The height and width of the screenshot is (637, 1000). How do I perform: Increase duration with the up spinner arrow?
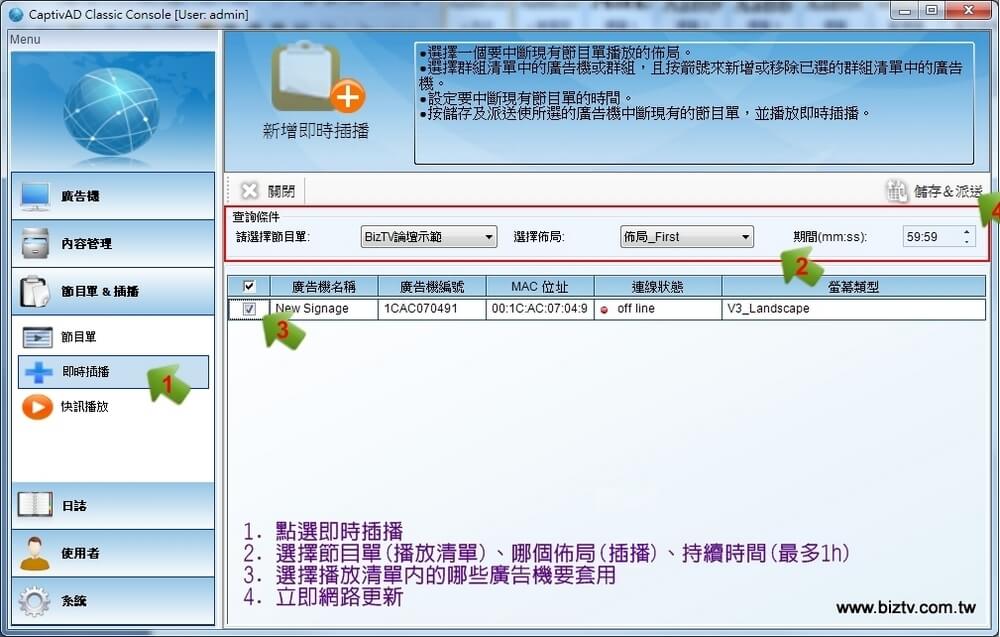coord(966,232)
